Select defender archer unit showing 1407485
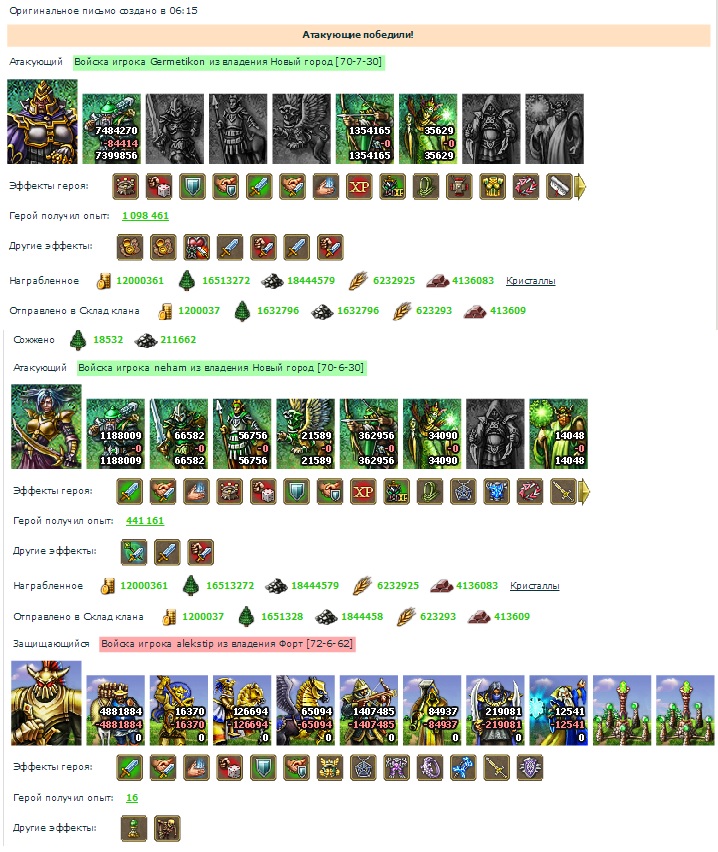Screen dimensions: 718x852 coord(369,710)
